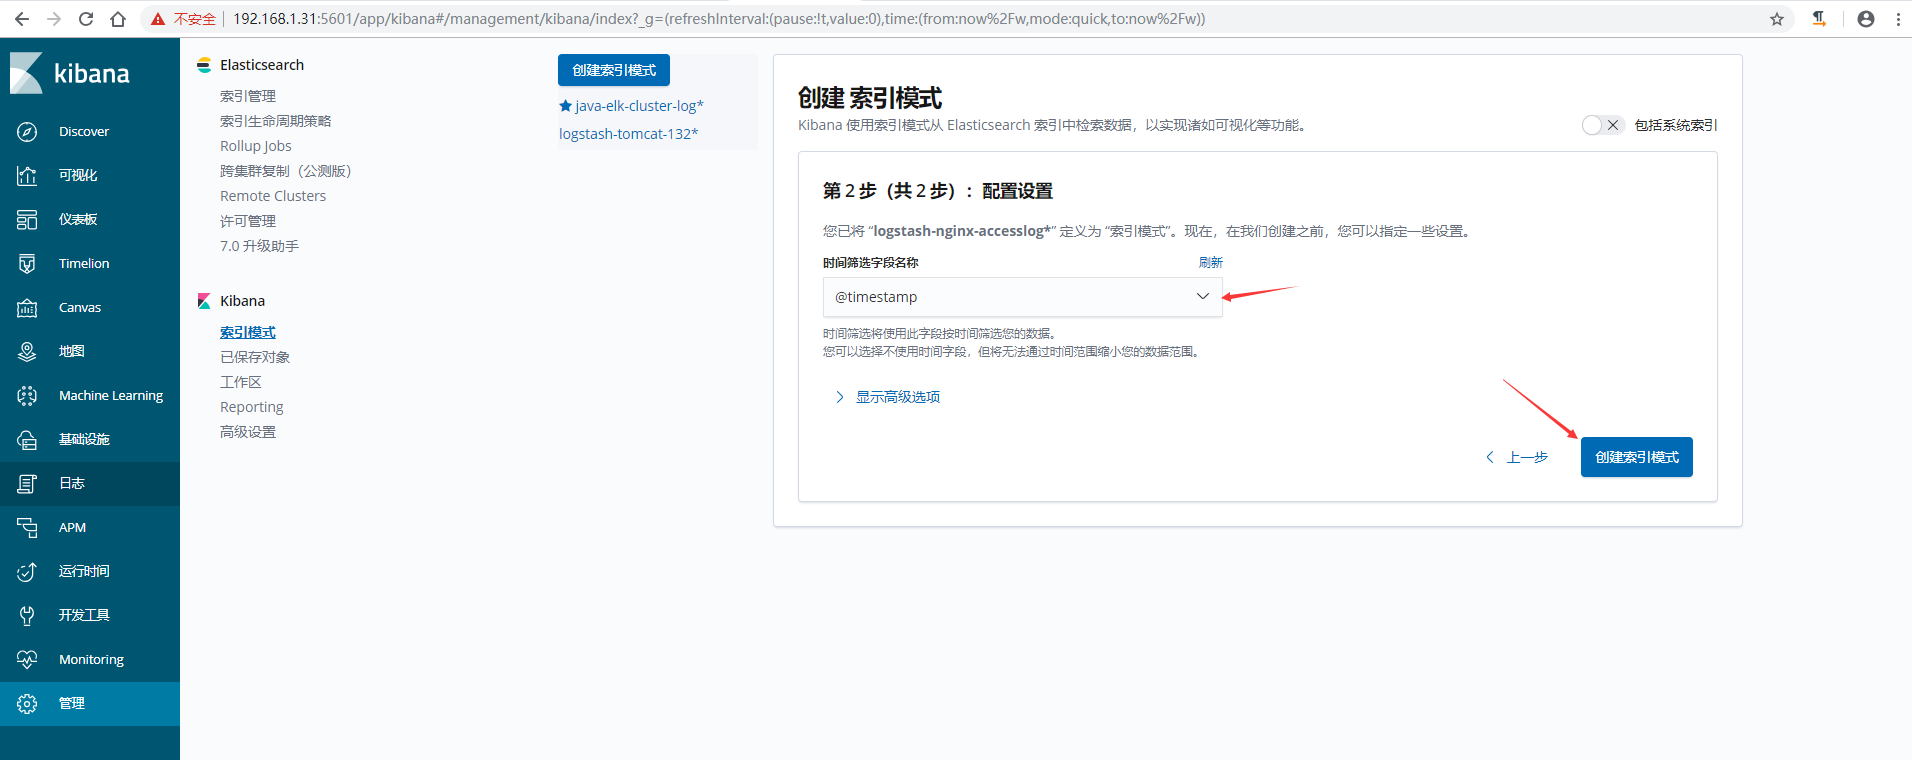Go to browser home page

tap(118, 19)
